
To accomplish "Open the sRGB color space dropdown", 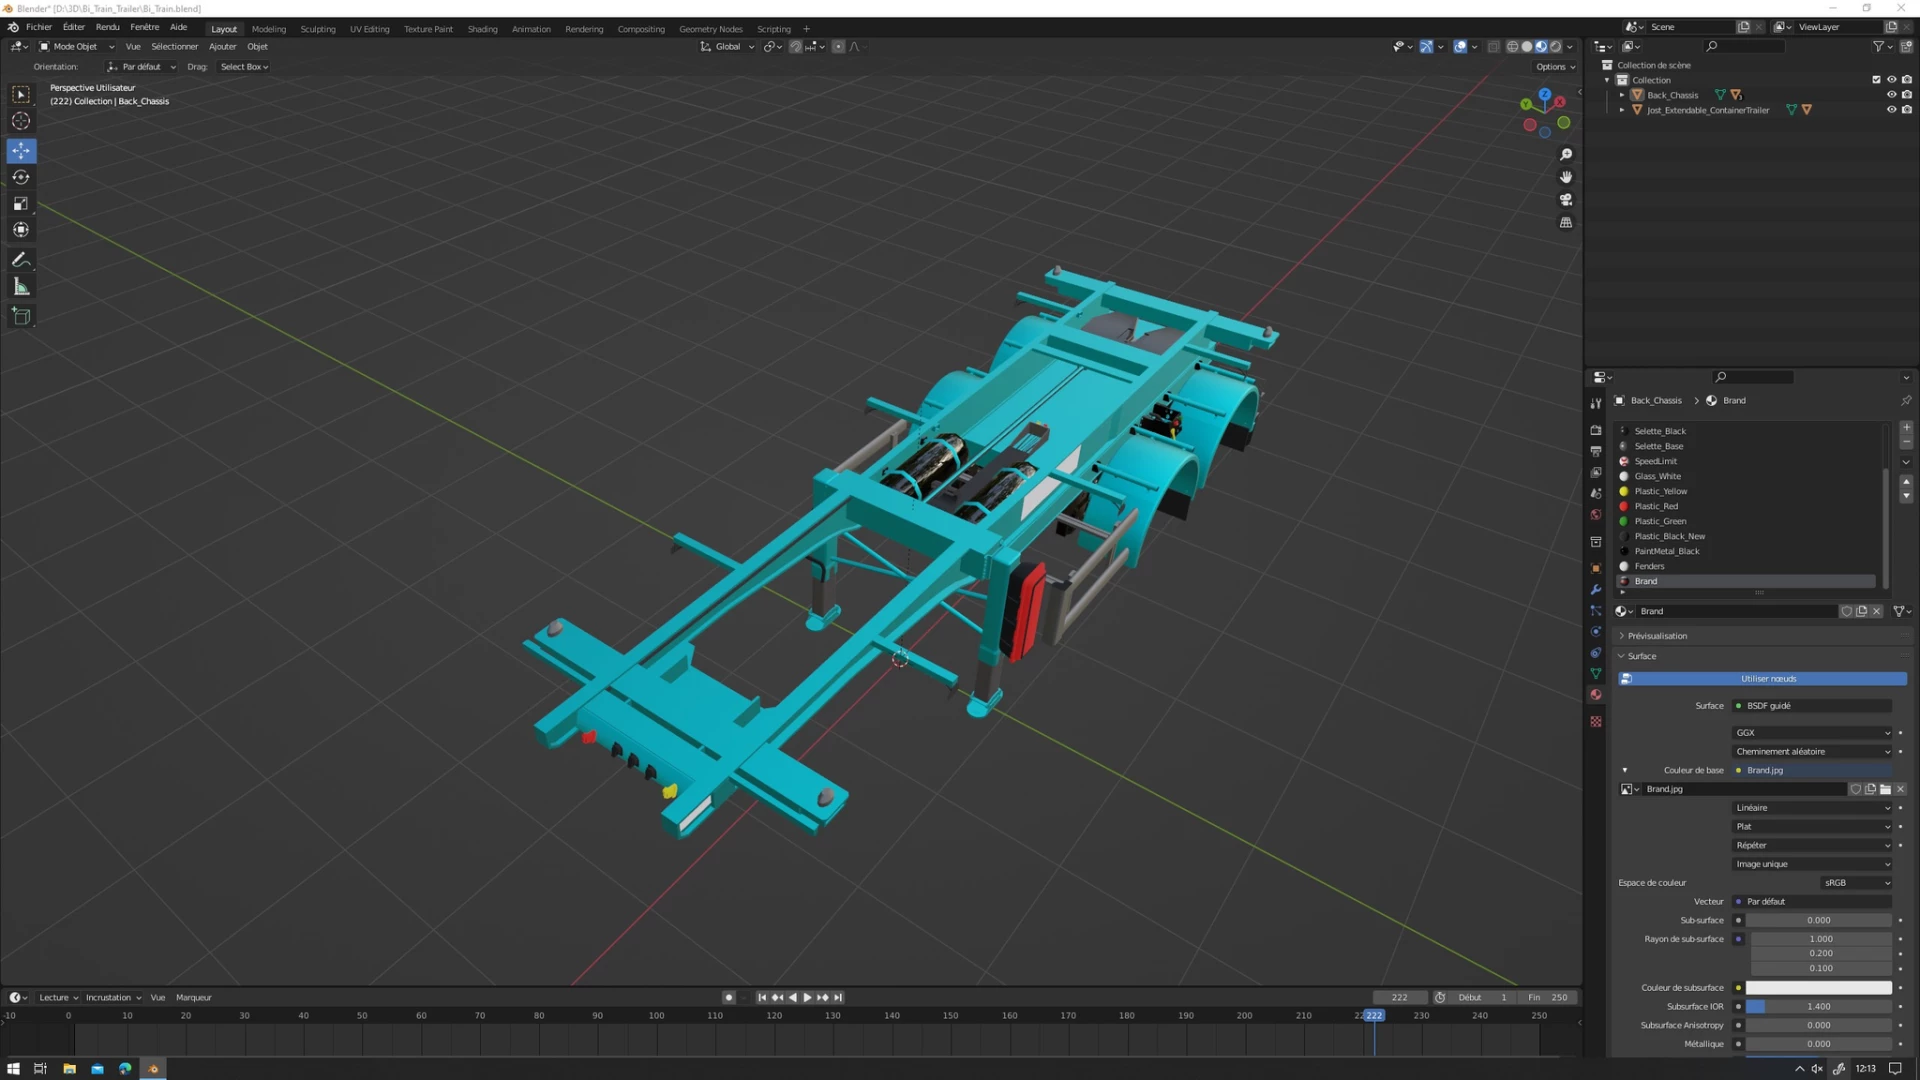I will (x=1856, y=883).
